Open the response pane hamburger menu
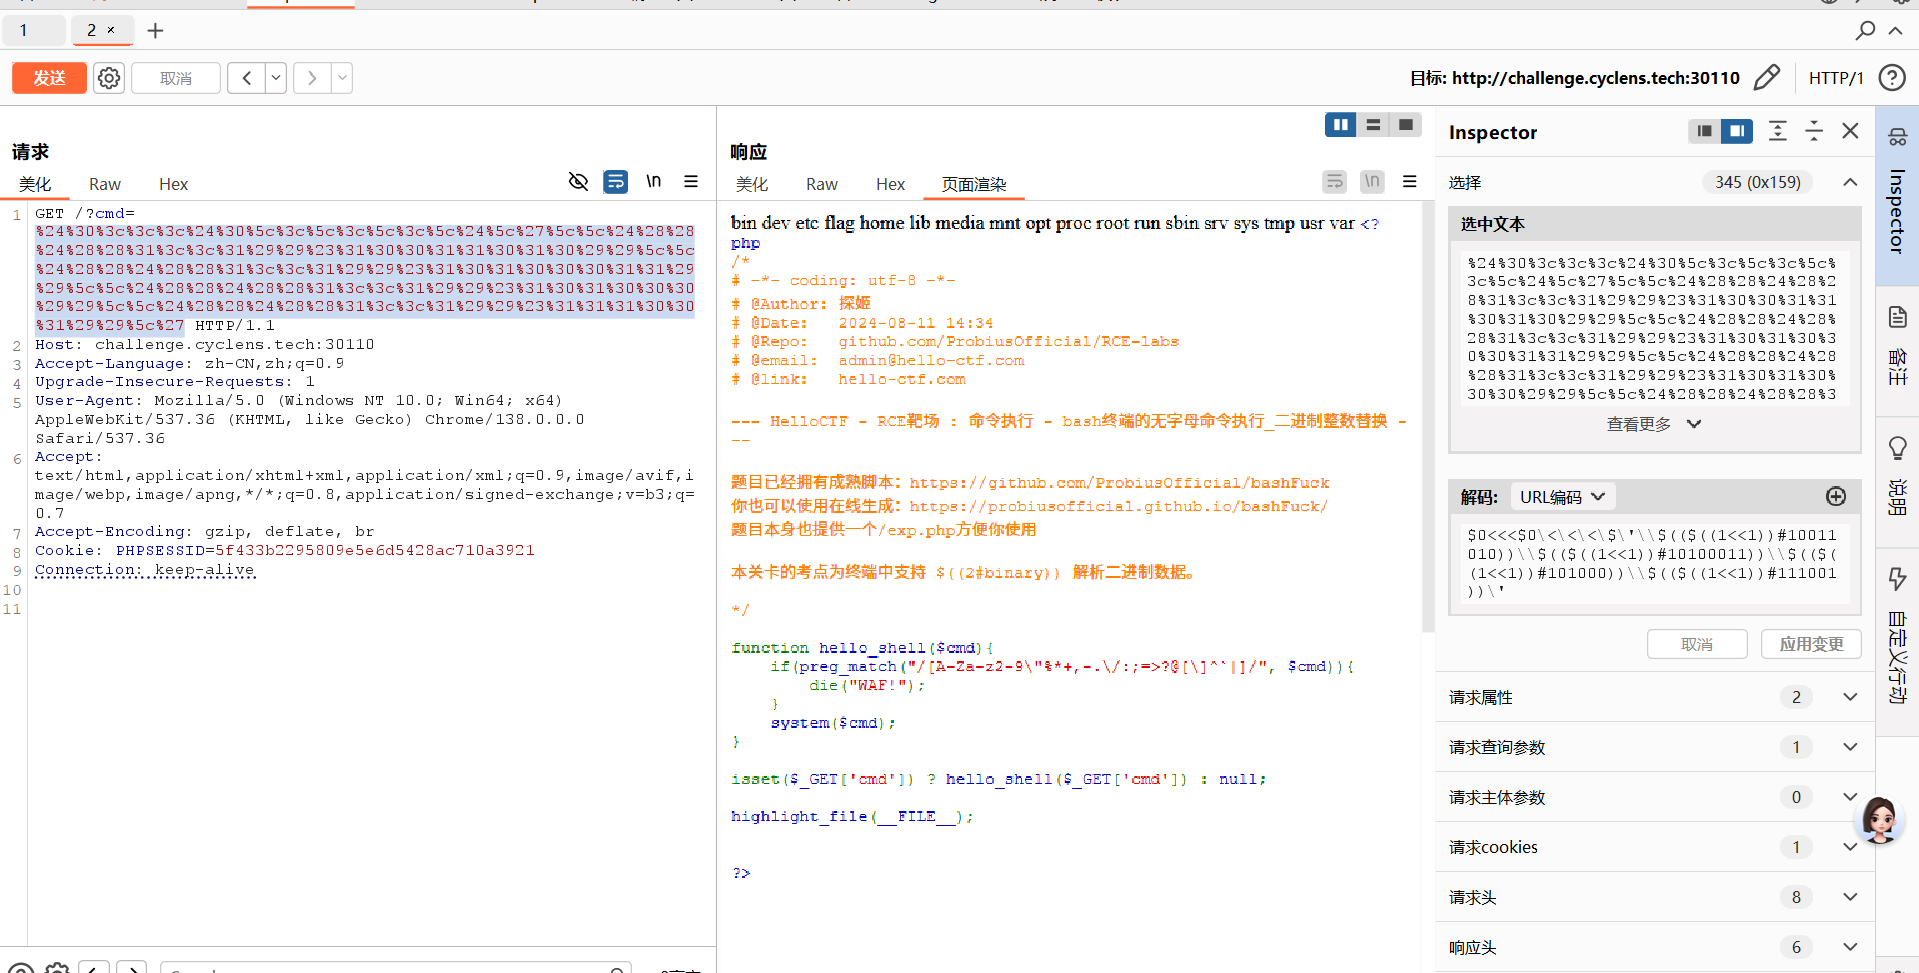Viewport: 1919px width, 973px height. [1410, 182]
